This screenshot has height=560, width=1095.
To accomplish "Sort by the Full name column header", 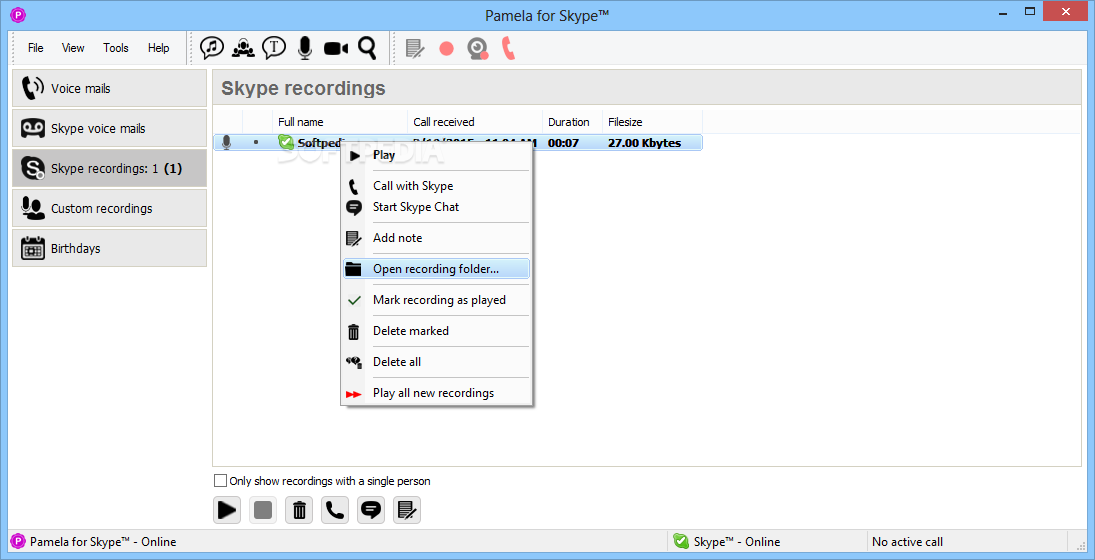I will tap(340, 122).
